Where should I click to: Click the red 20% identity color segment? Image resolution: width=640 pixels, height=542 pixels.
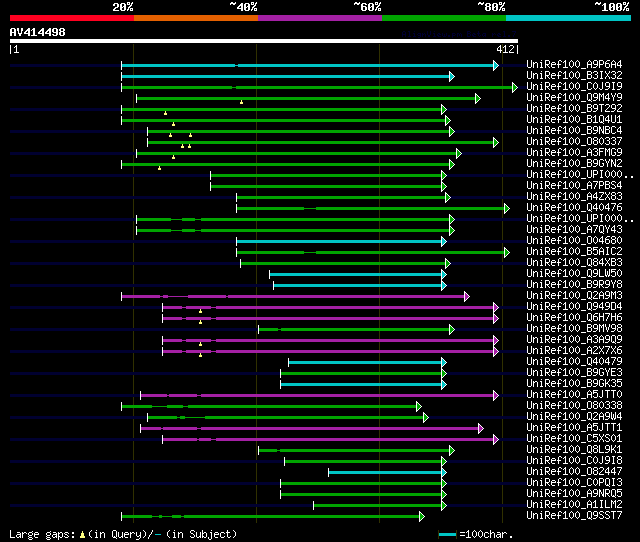(72, 18)
